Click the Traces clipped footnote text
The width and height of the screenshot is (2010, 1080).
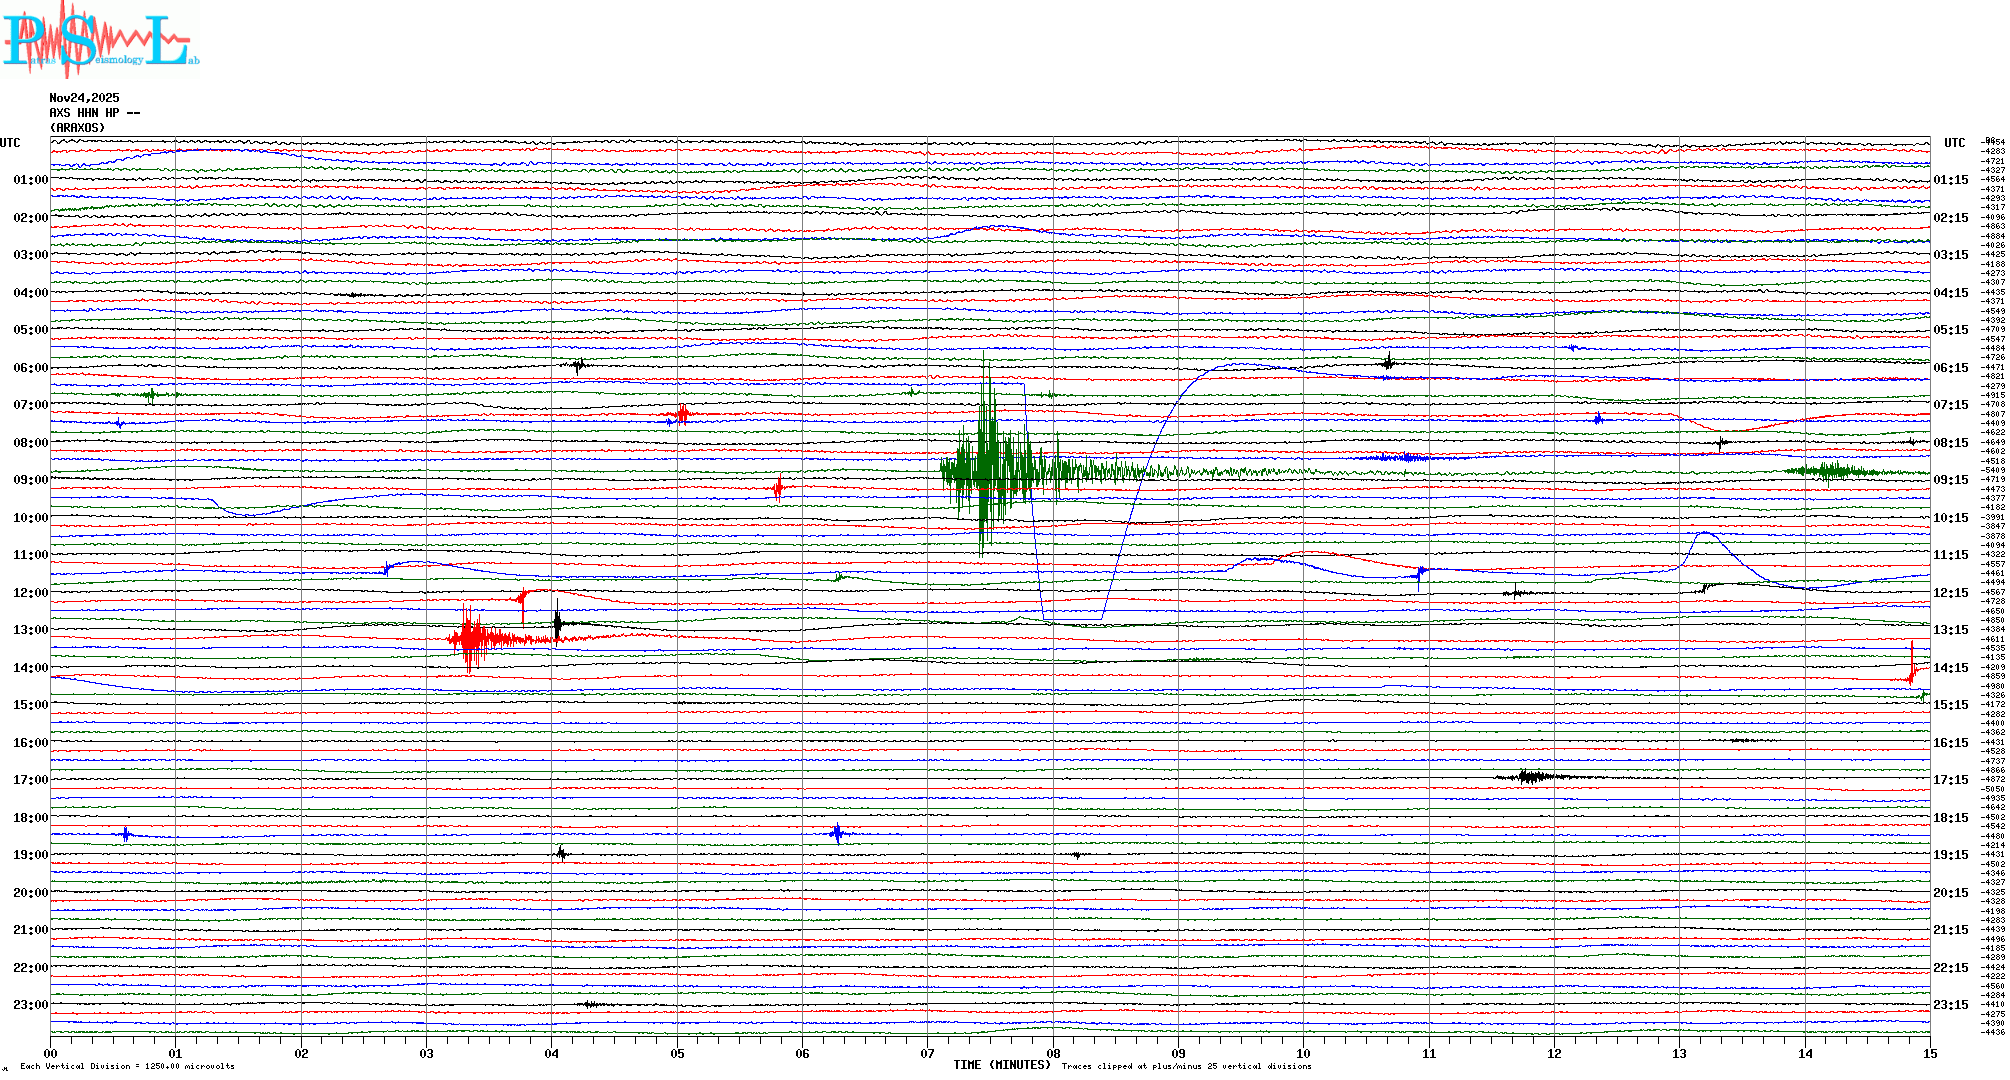[x=1186, y=1066]
